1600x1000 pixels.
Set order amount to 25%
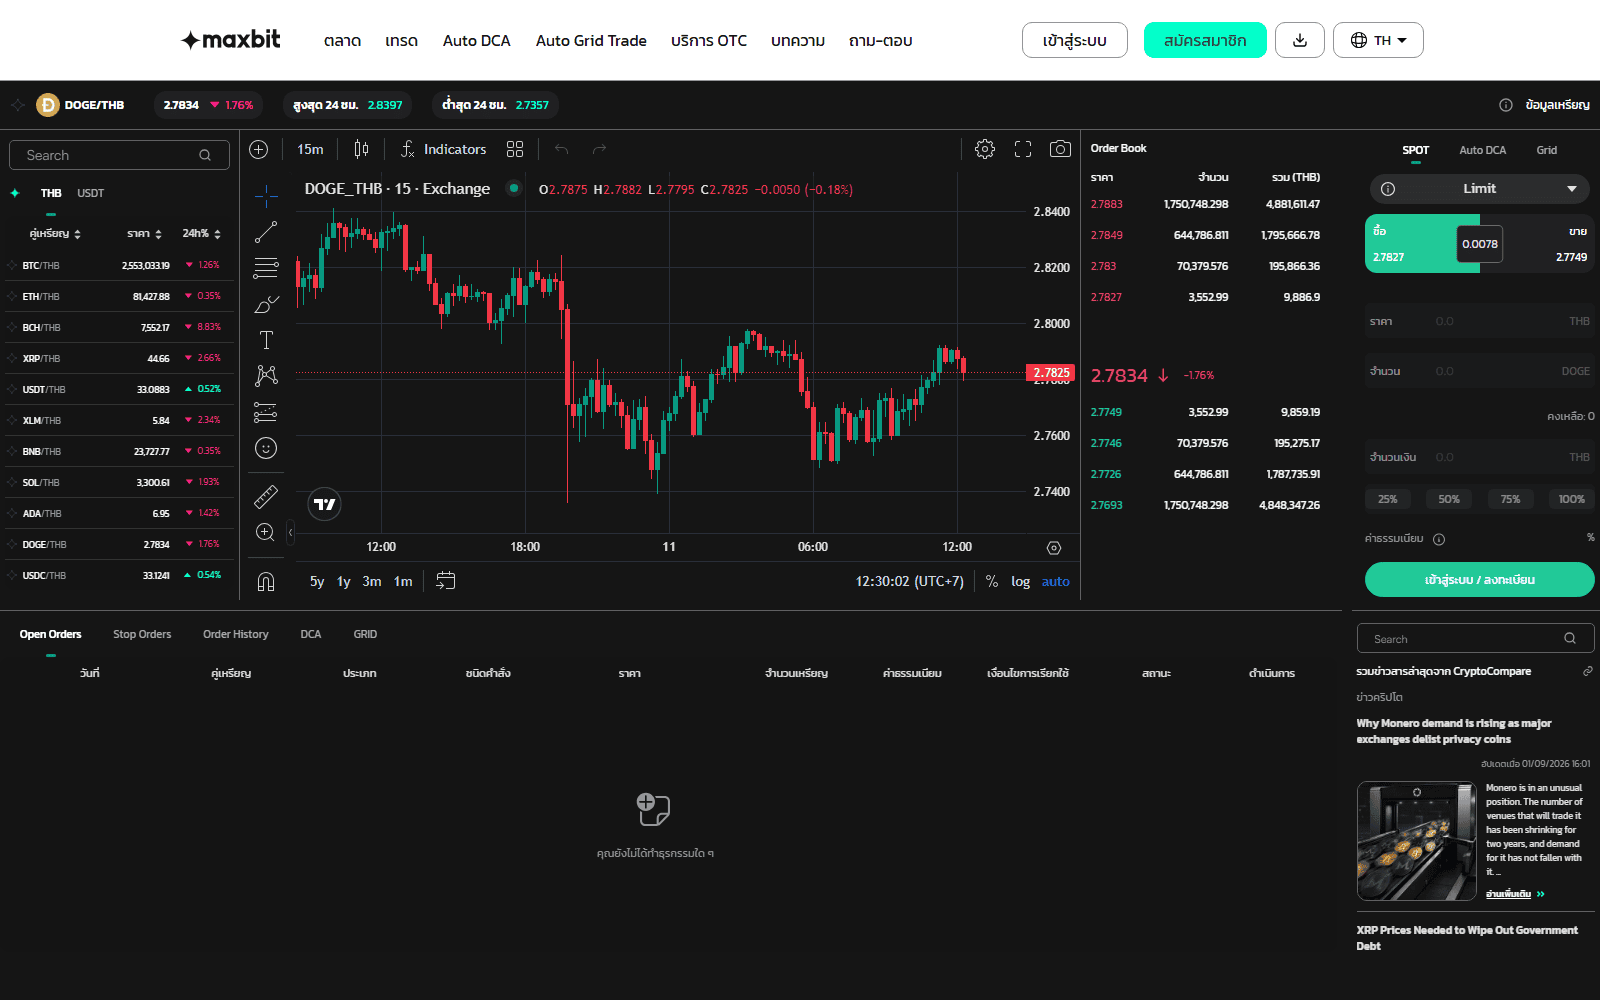tap(1388, 499)
